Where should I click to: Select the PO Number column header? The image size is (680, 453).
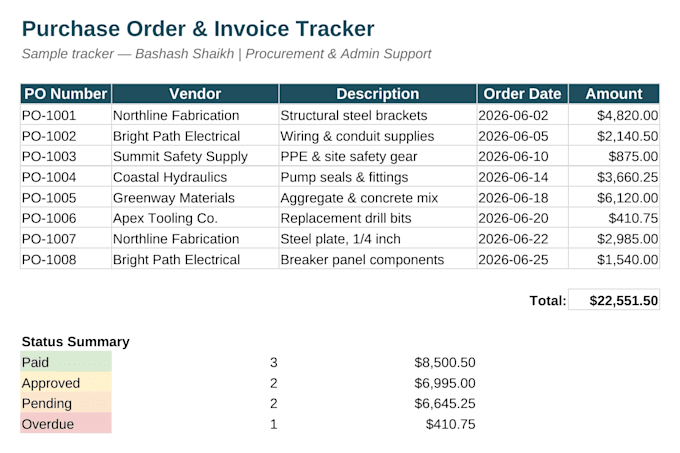[x=66, y=94]
